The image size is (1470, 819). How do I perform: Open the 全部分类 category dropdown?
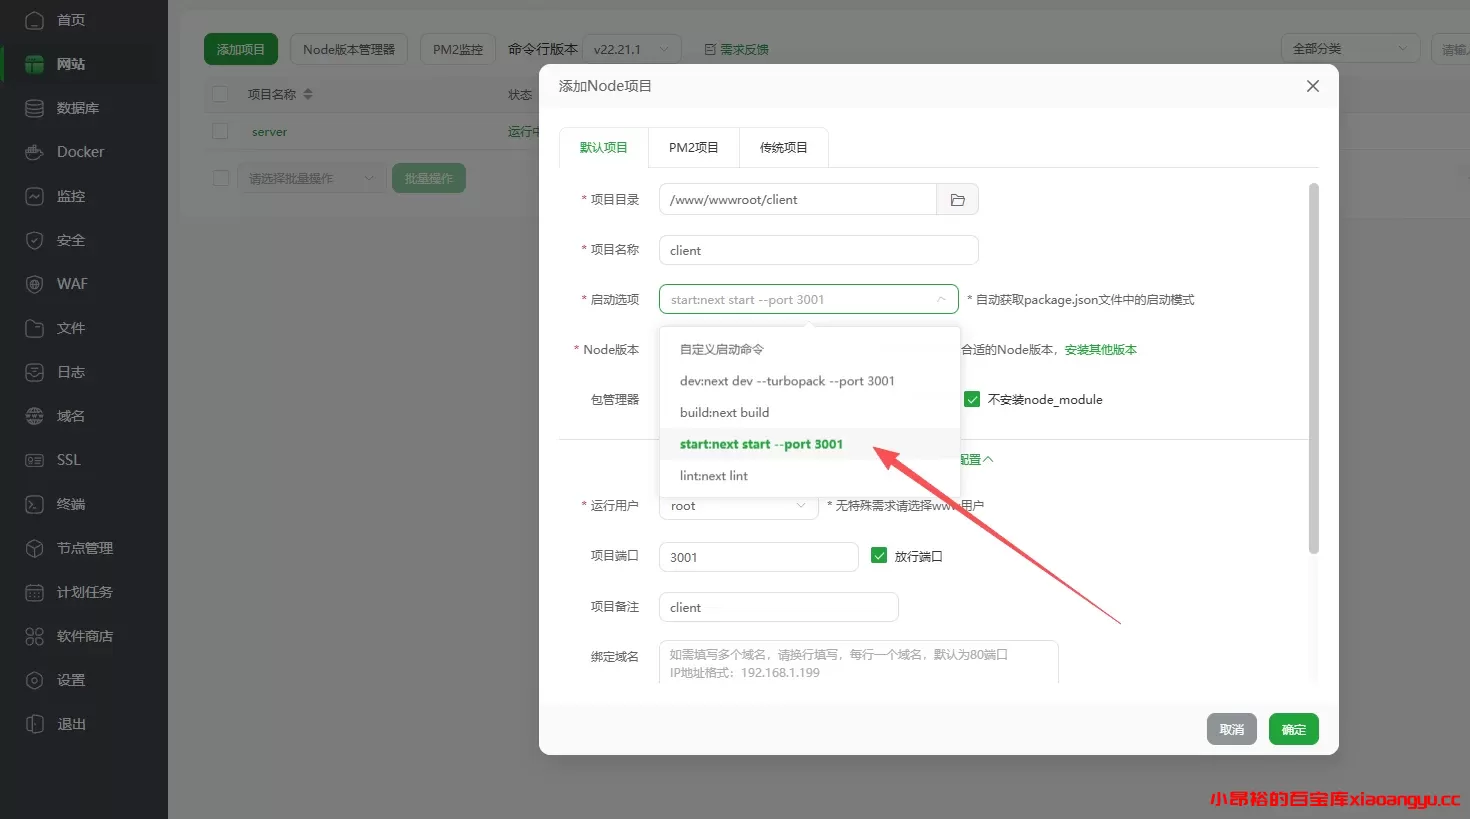(1351, 47)
